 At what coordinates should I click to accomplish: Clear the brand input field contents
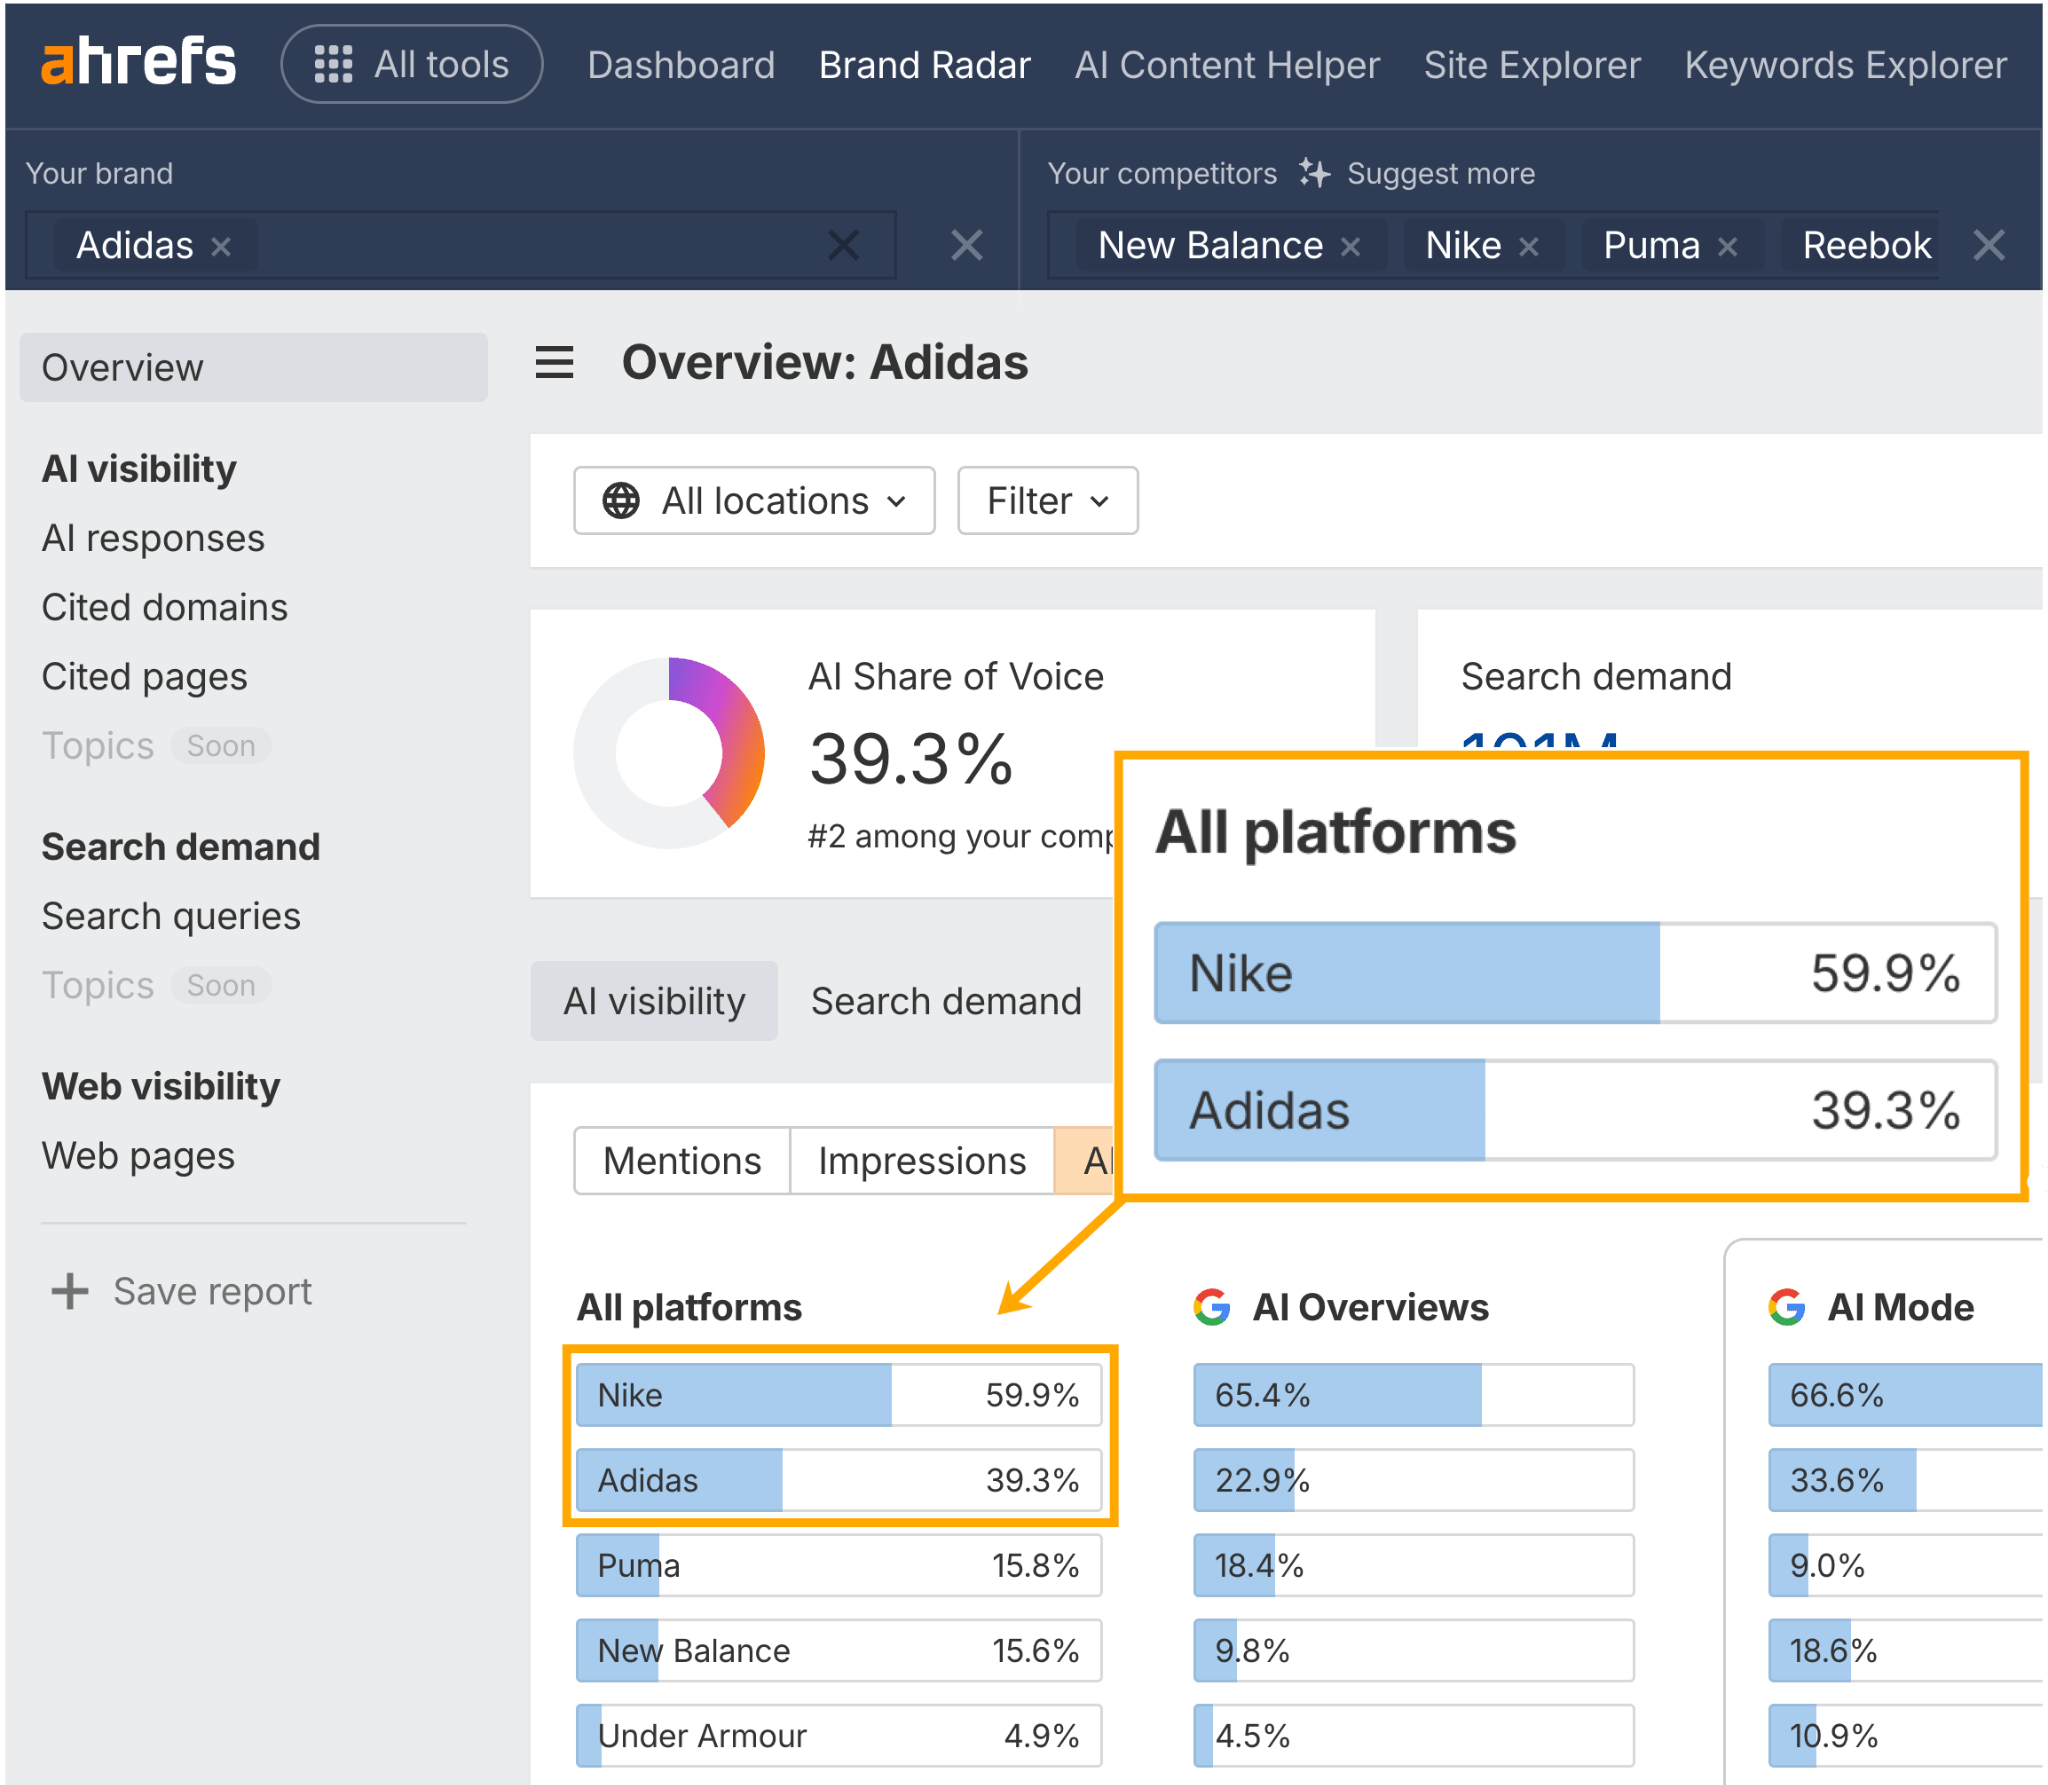(x=844, y=245)
